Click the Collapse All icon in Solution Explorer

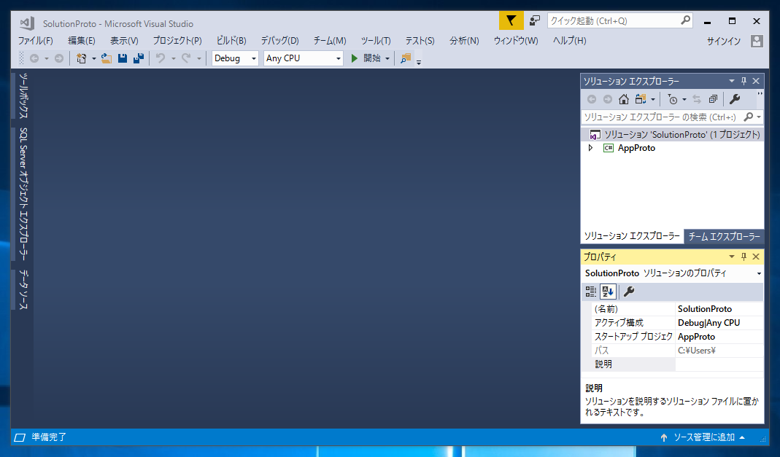coord(713,99)
